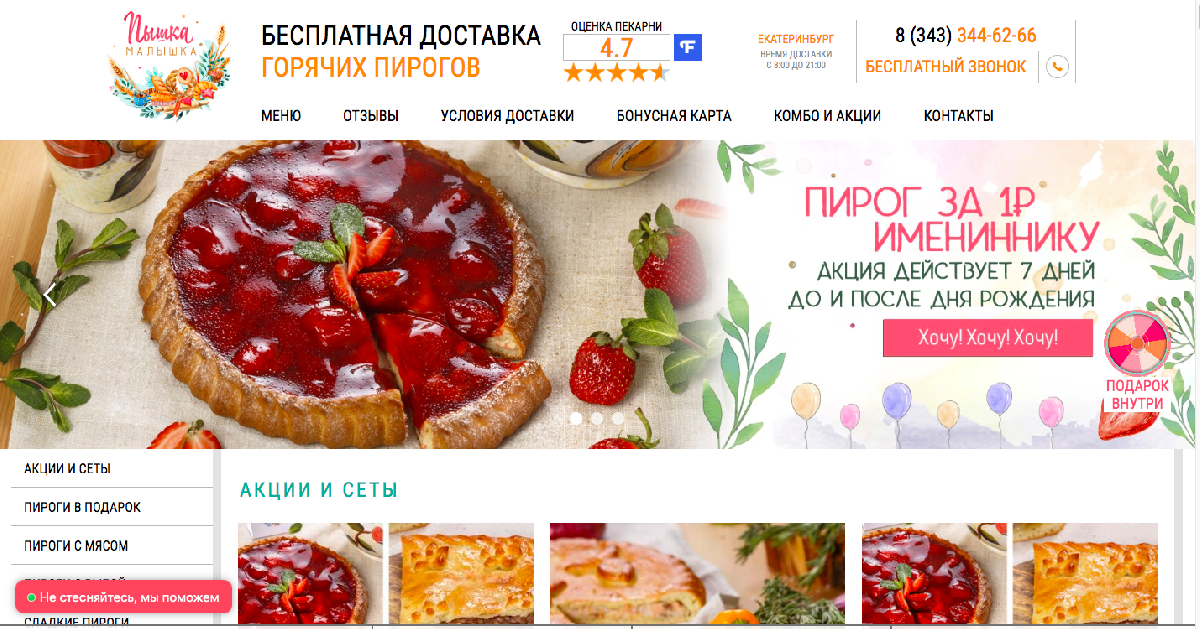Show previous slide with left arrow
The image size is (1200, 629).
(50, 294)
